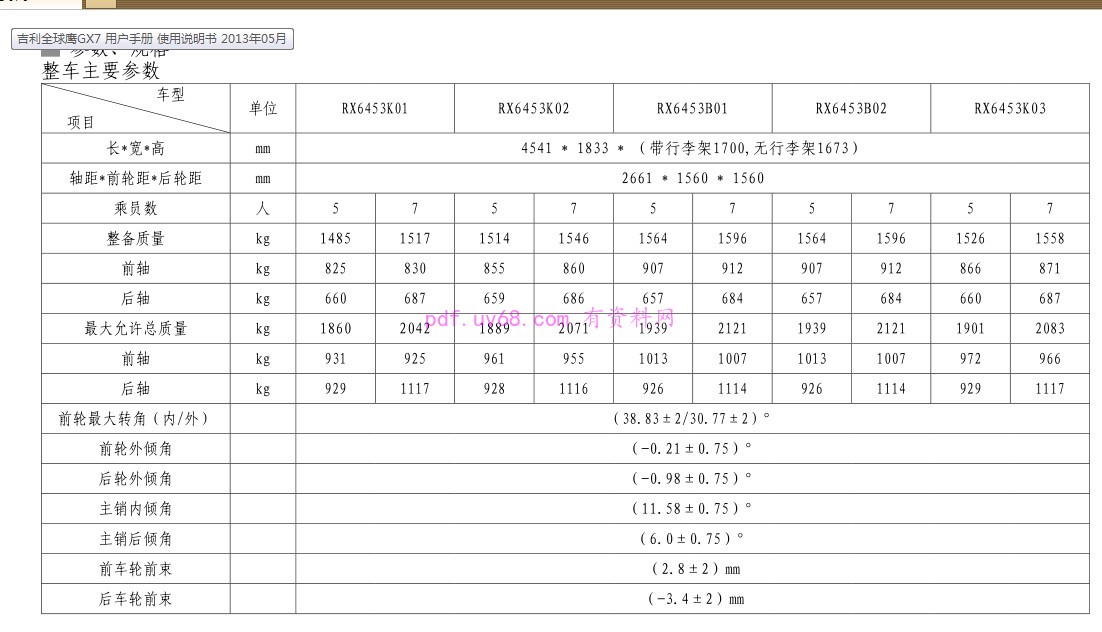Select the 后车轮前束 row label

pos(136,599)
